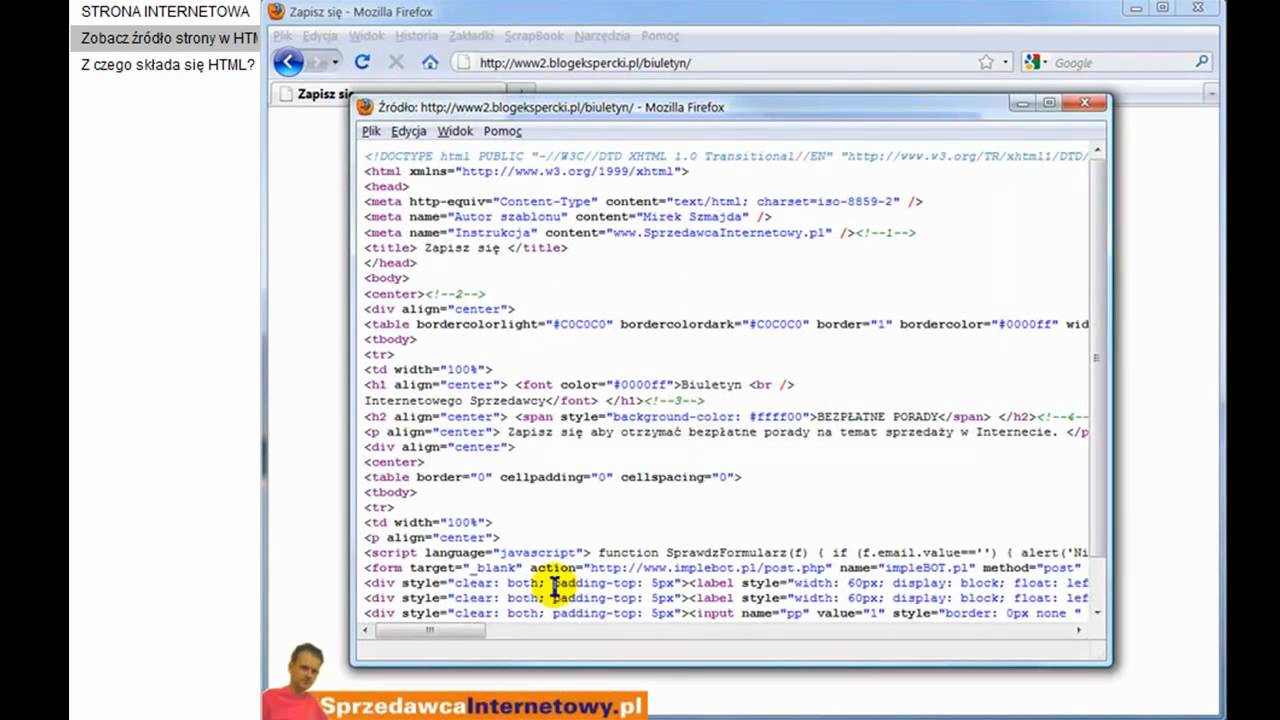This screenshot has height=720, width=1280.
Task: Click 'BEZPŁATNE PORADY' text in source
Action: pos(879,416)
